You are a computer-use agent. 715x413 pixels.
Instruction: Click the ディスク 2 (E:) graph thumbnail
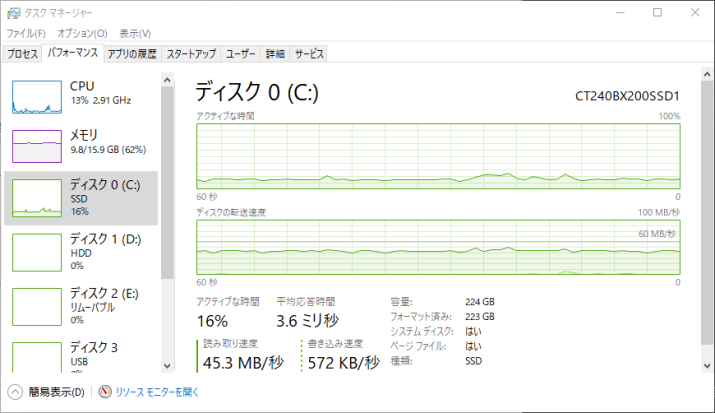[x=37, y=305]
